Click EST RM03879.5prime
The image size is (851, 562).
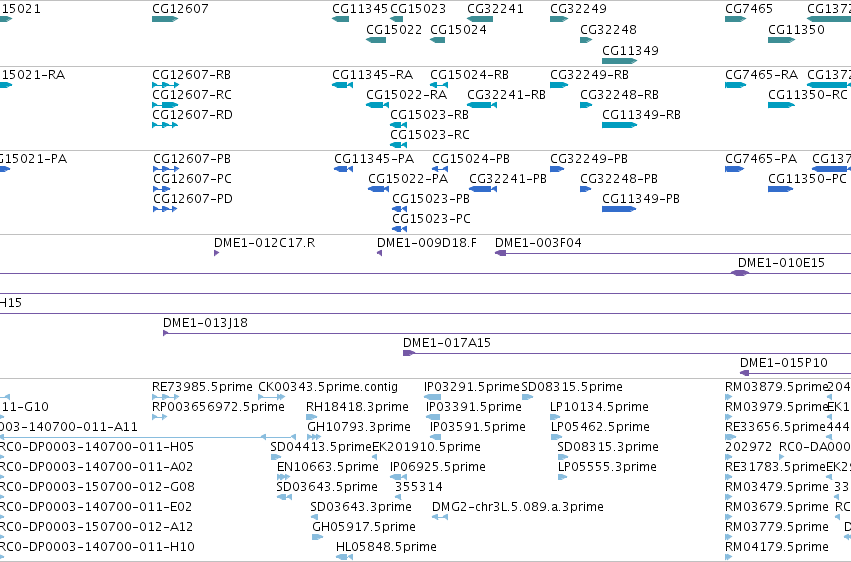click(x=777, y=387)
